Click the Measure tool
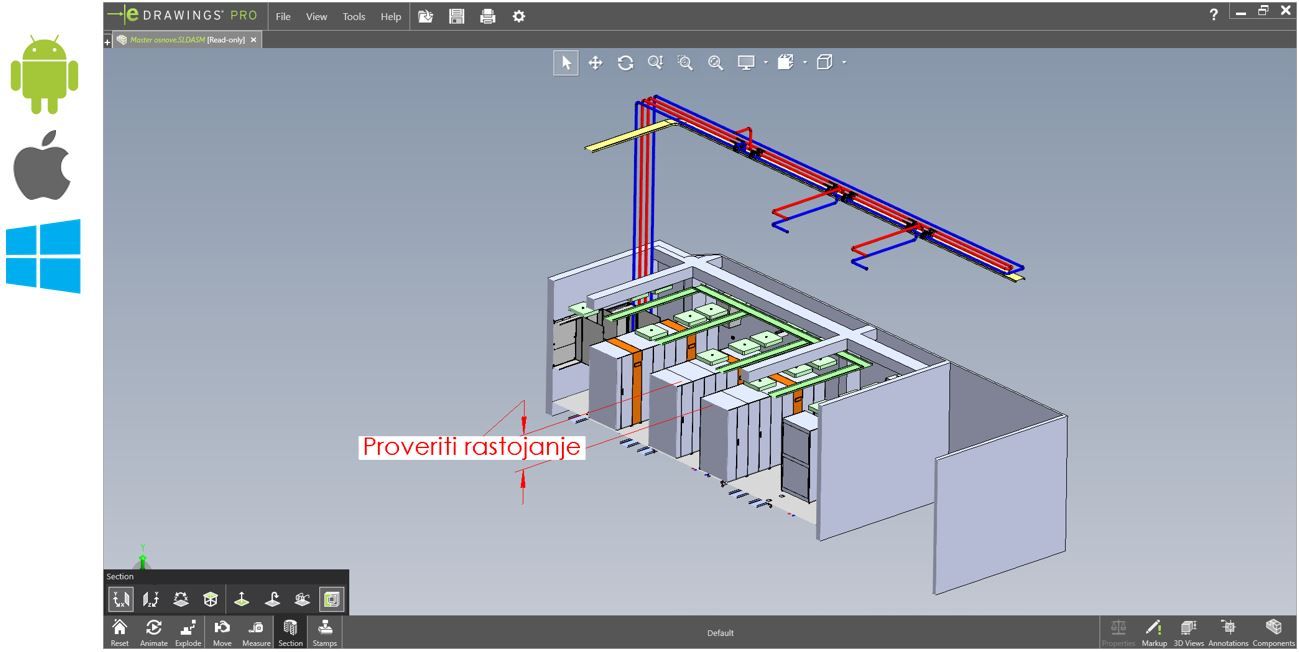 pos(256,631)
